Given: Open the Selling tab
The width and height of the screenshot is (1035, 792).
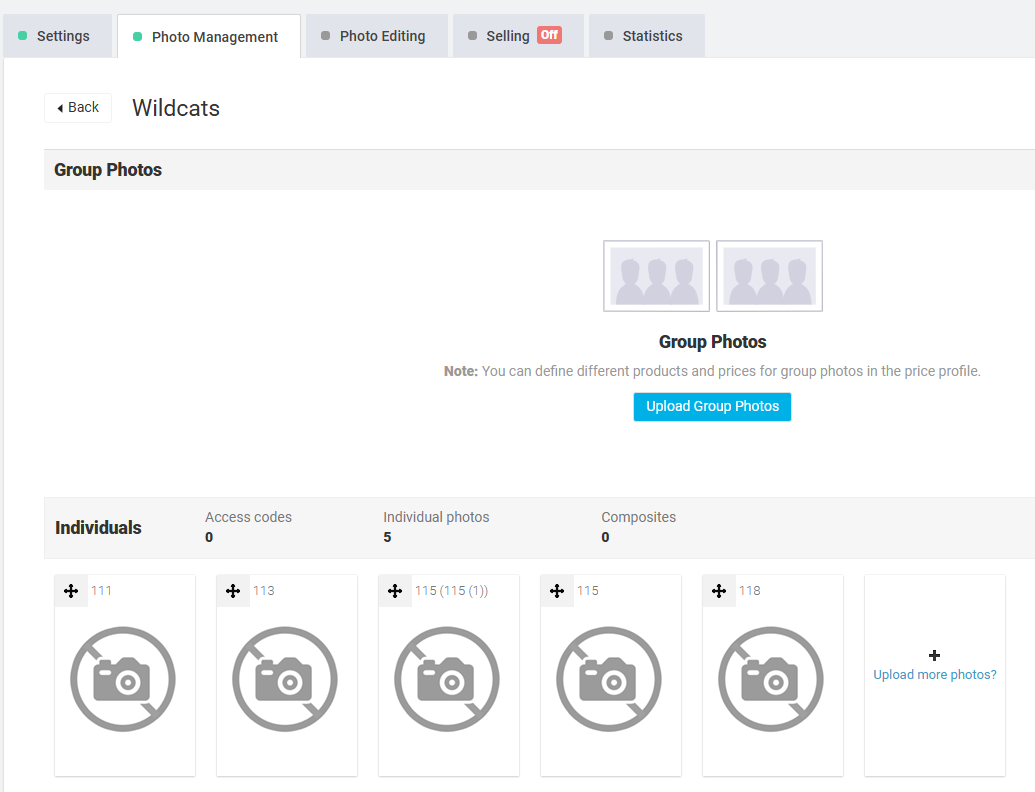Looking at the screenshot, I should [x=518, y=36].
